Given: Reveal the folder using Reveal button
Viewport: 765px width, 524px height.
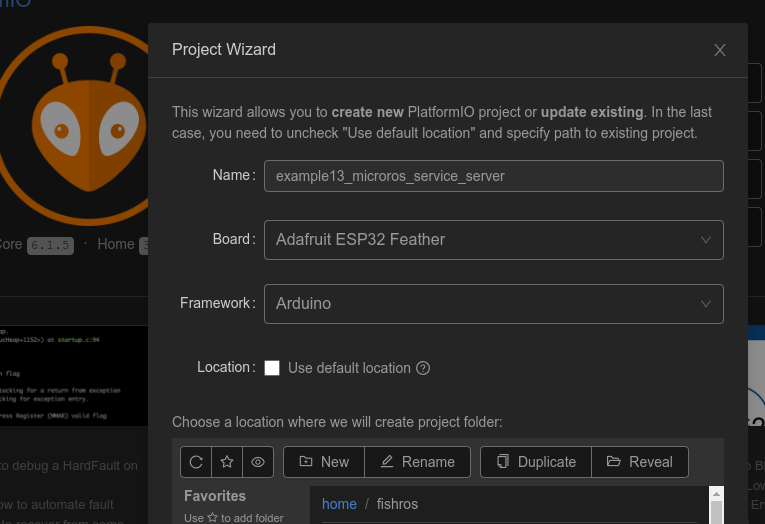Looking at the screenshot, I should (639, 462).
